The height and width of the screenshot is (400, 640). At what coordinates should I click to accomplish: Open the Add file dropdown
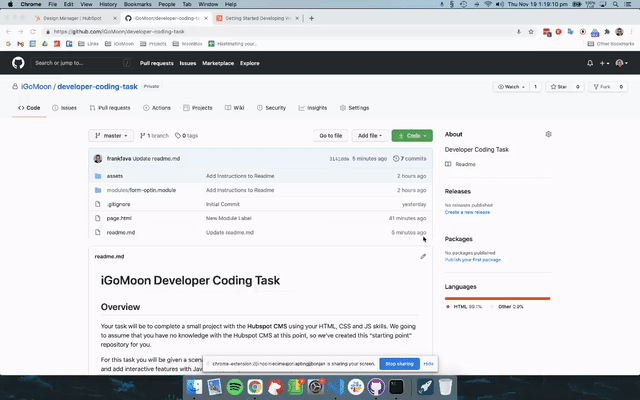click(x=370, y=136)
